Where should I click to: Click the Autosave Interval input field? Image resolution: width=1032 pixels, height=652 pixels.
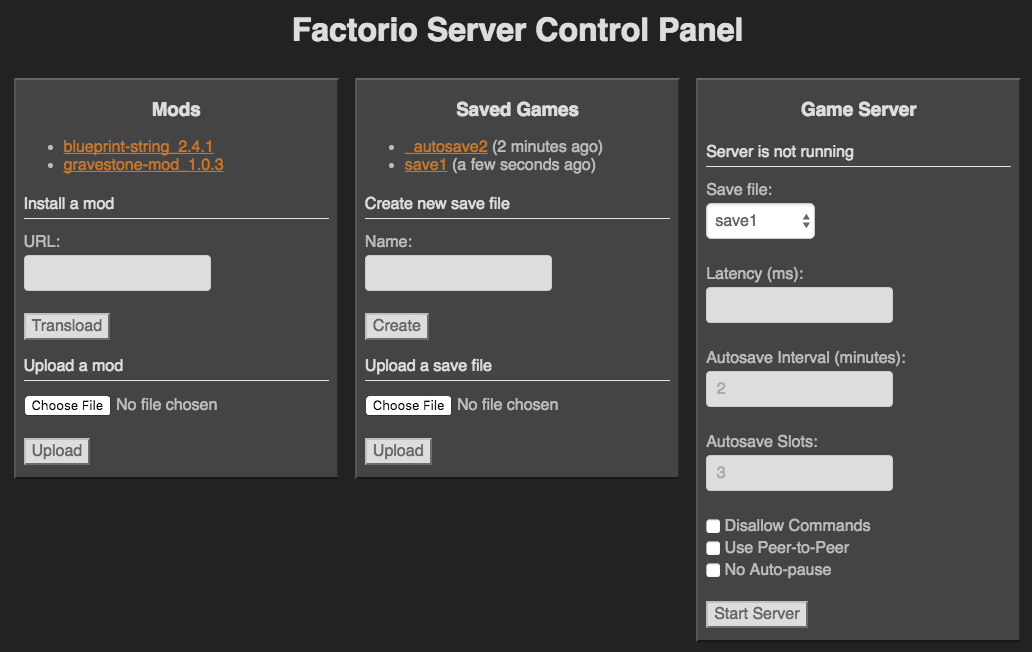click(799, 389)
